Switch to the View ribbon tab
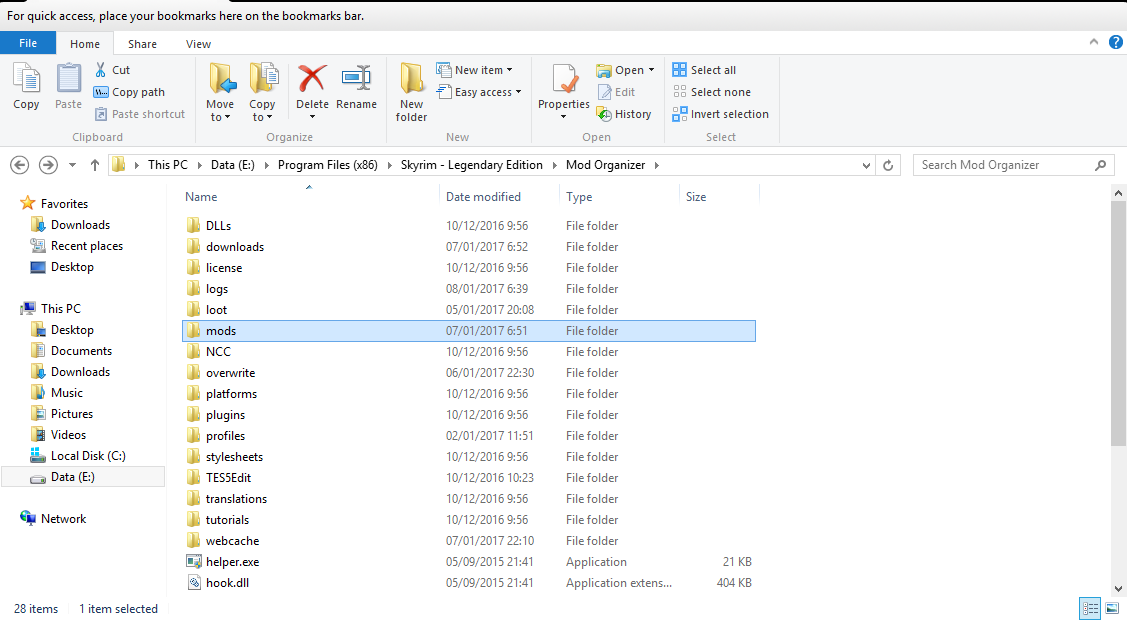The height and width of the screenshot is (640, 1127). coord(198,44)
